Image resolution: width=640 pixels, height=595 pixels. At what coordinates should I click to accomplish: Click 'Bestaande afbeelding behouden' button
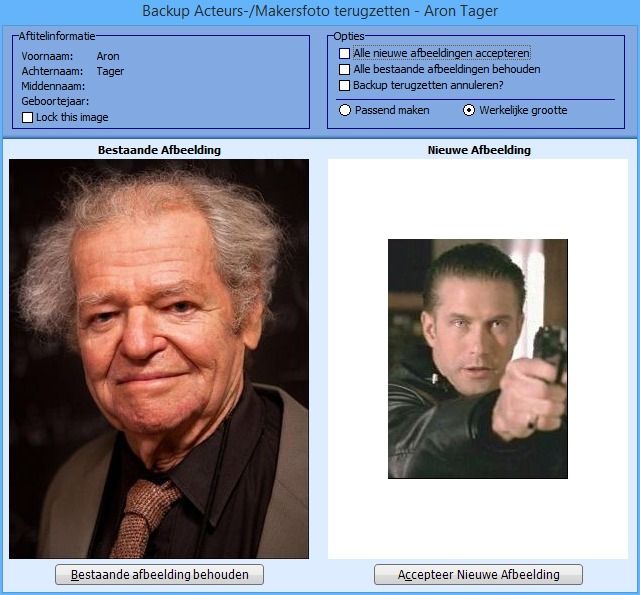click(x=159, y=575)
